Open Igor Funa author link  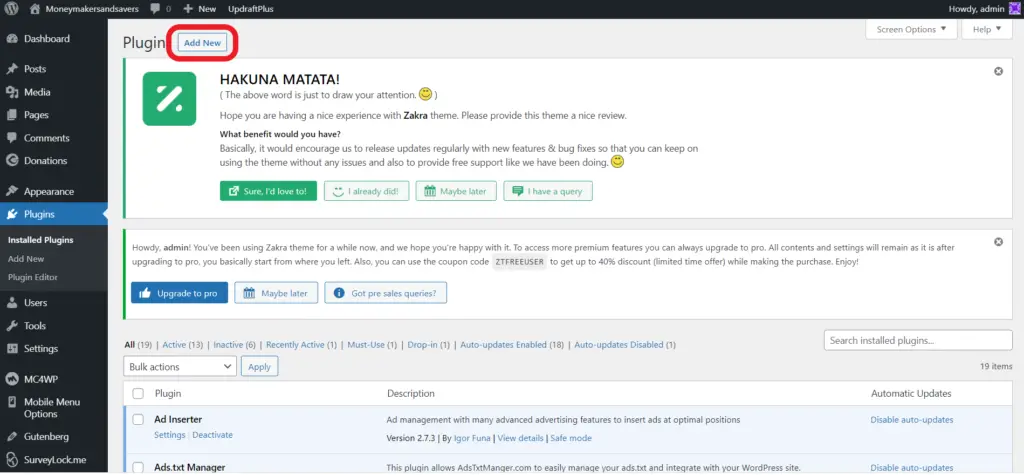click(x=472, y=438)
